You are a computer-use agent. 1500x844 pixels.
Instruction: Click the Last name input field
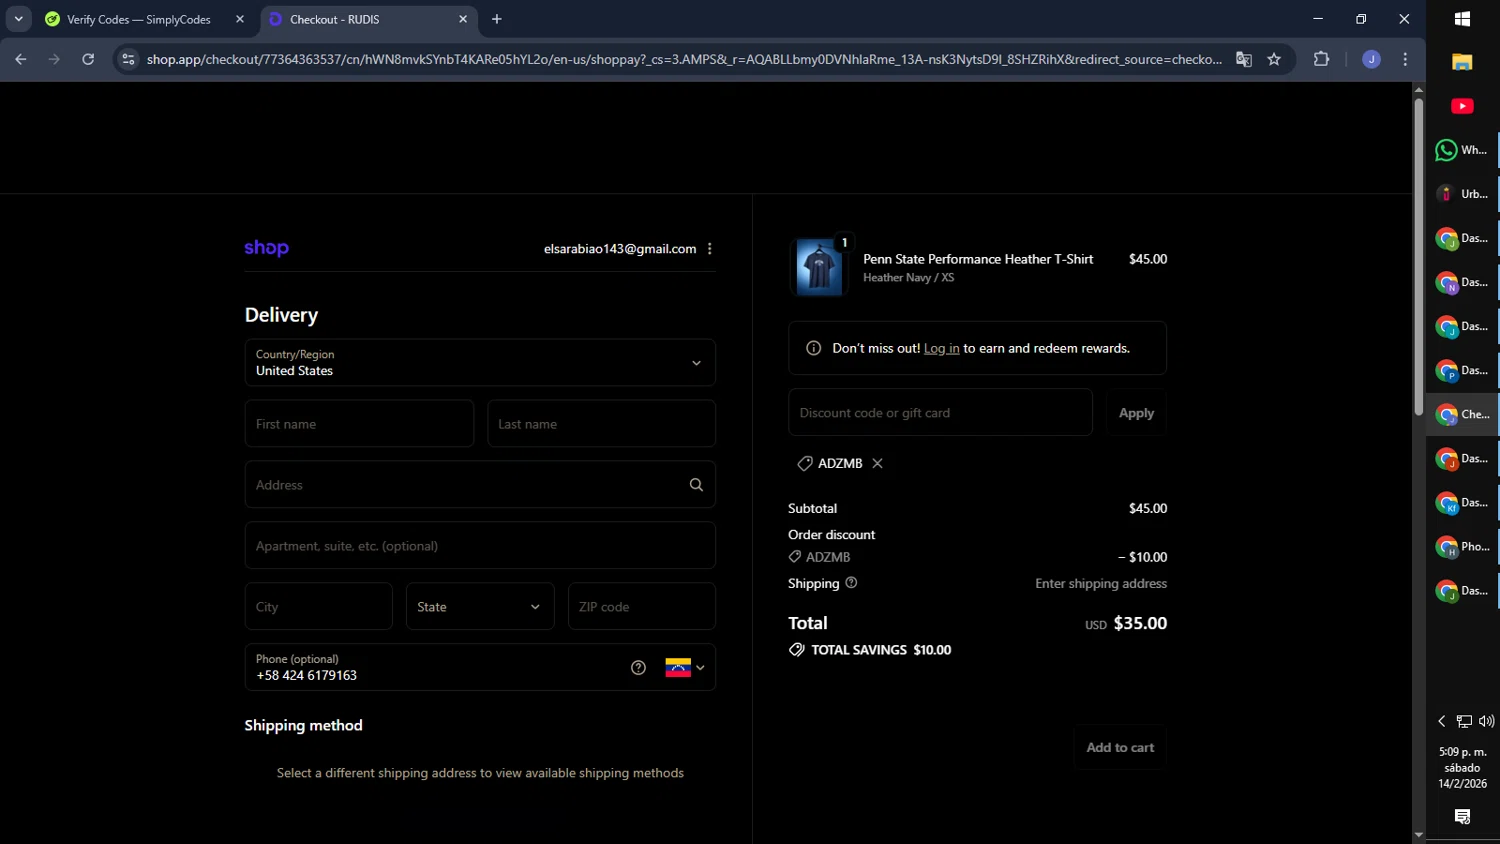(x=602, y=424)
